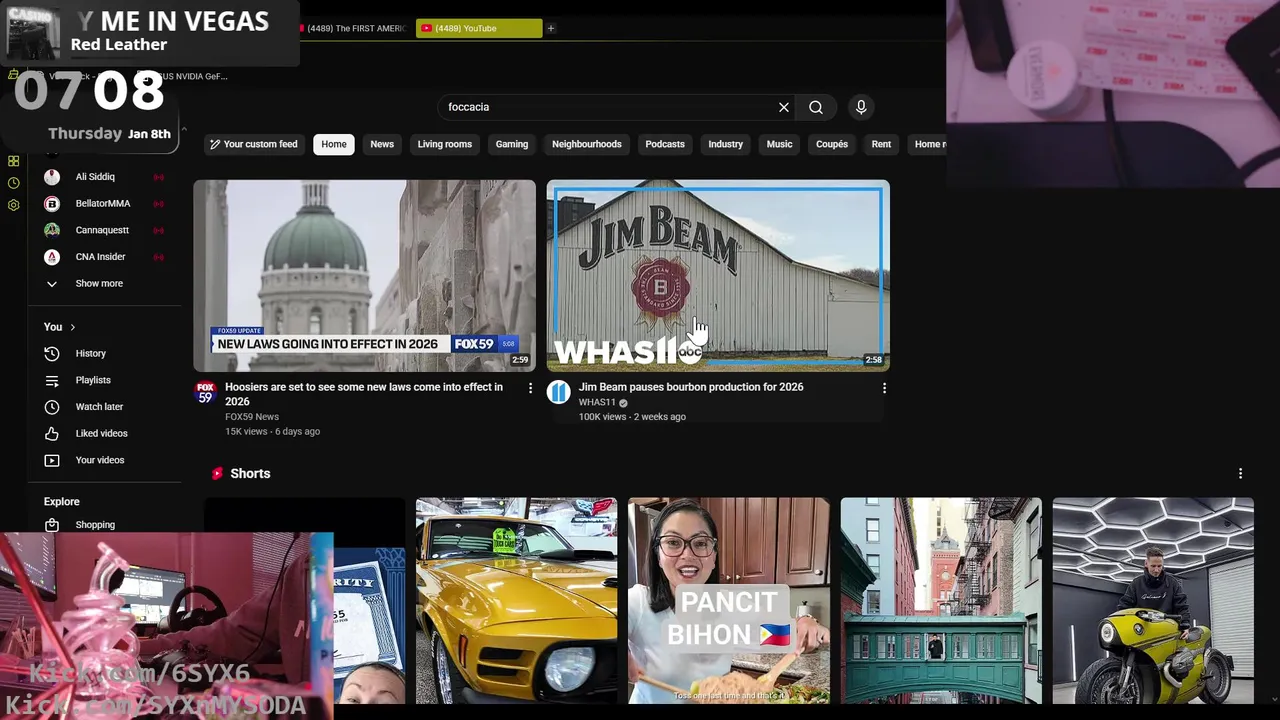Click the Ali Siddiq subscription name
1280x720 pixels.
click(95, 177)
